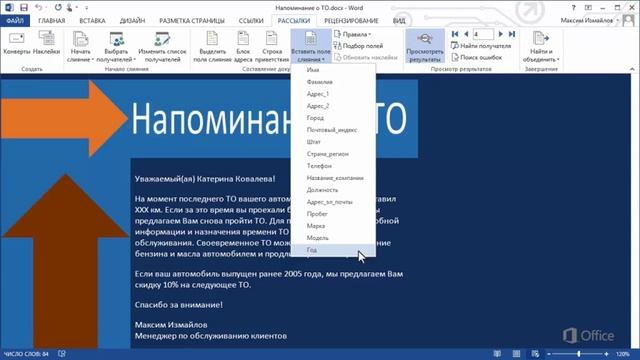Click the Redo/Repeat button
This screenshot has height=360, width=640.
point(58,7)
